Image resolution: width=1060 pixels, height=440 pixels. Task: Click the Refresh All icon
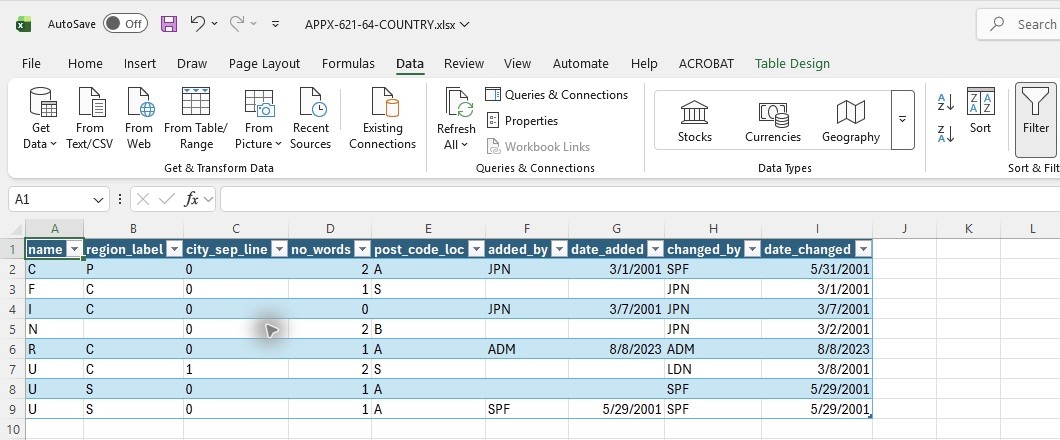click(x=458, y=104)
